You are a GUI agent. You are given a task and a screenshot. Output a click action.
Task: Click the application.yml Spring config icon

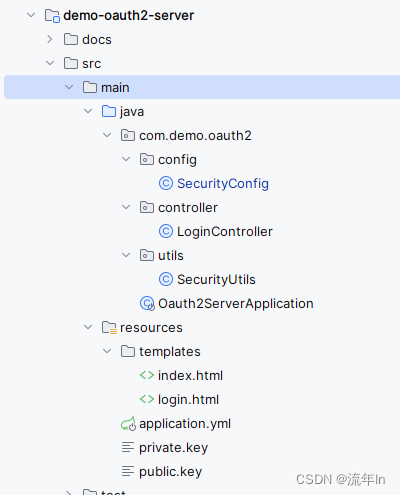pyautogui.click(x=128, y=424)
